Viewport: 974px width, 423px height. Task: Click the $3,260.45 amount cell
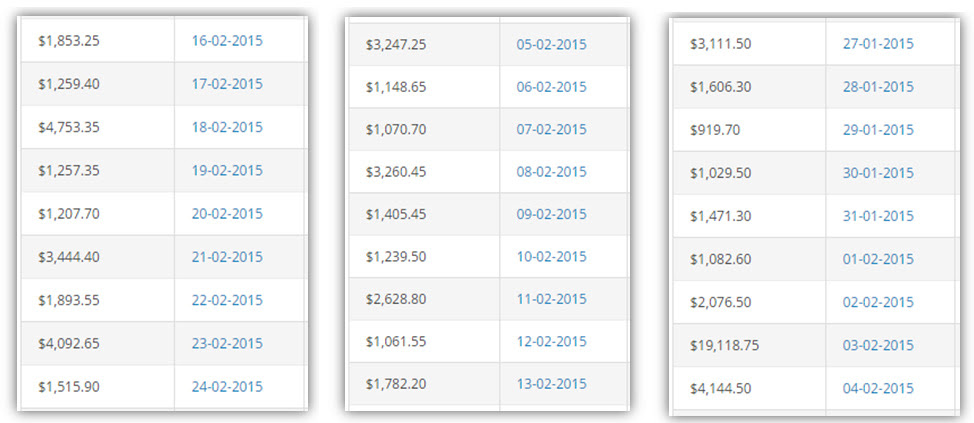click(x=424, y=172)
